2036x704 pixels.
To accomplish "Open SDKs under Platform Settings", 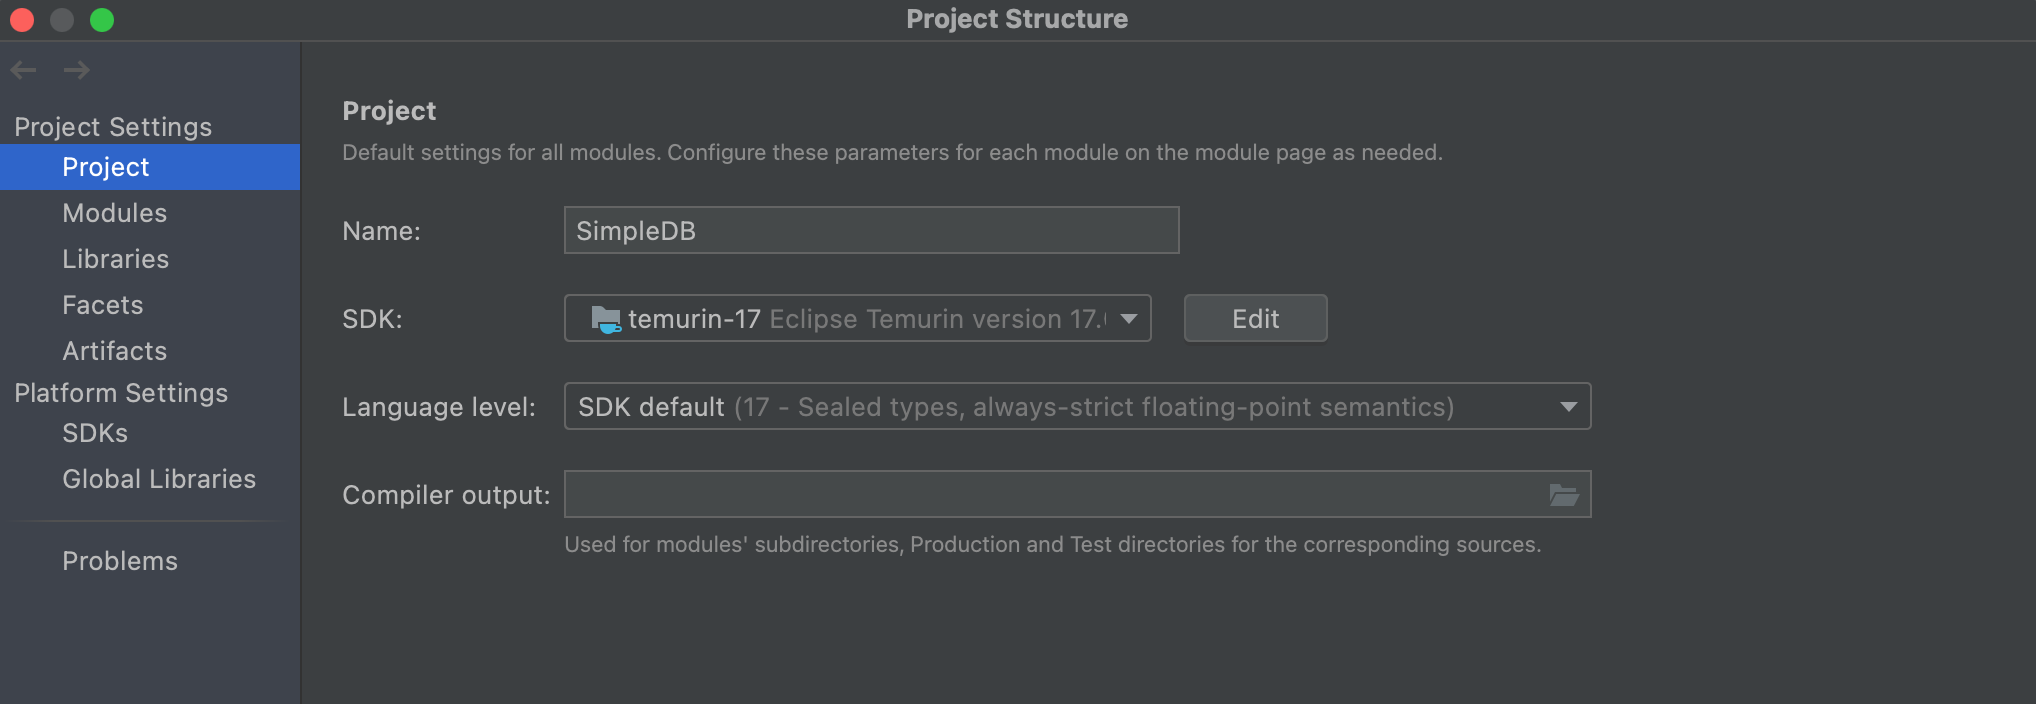I will point(95,432).
